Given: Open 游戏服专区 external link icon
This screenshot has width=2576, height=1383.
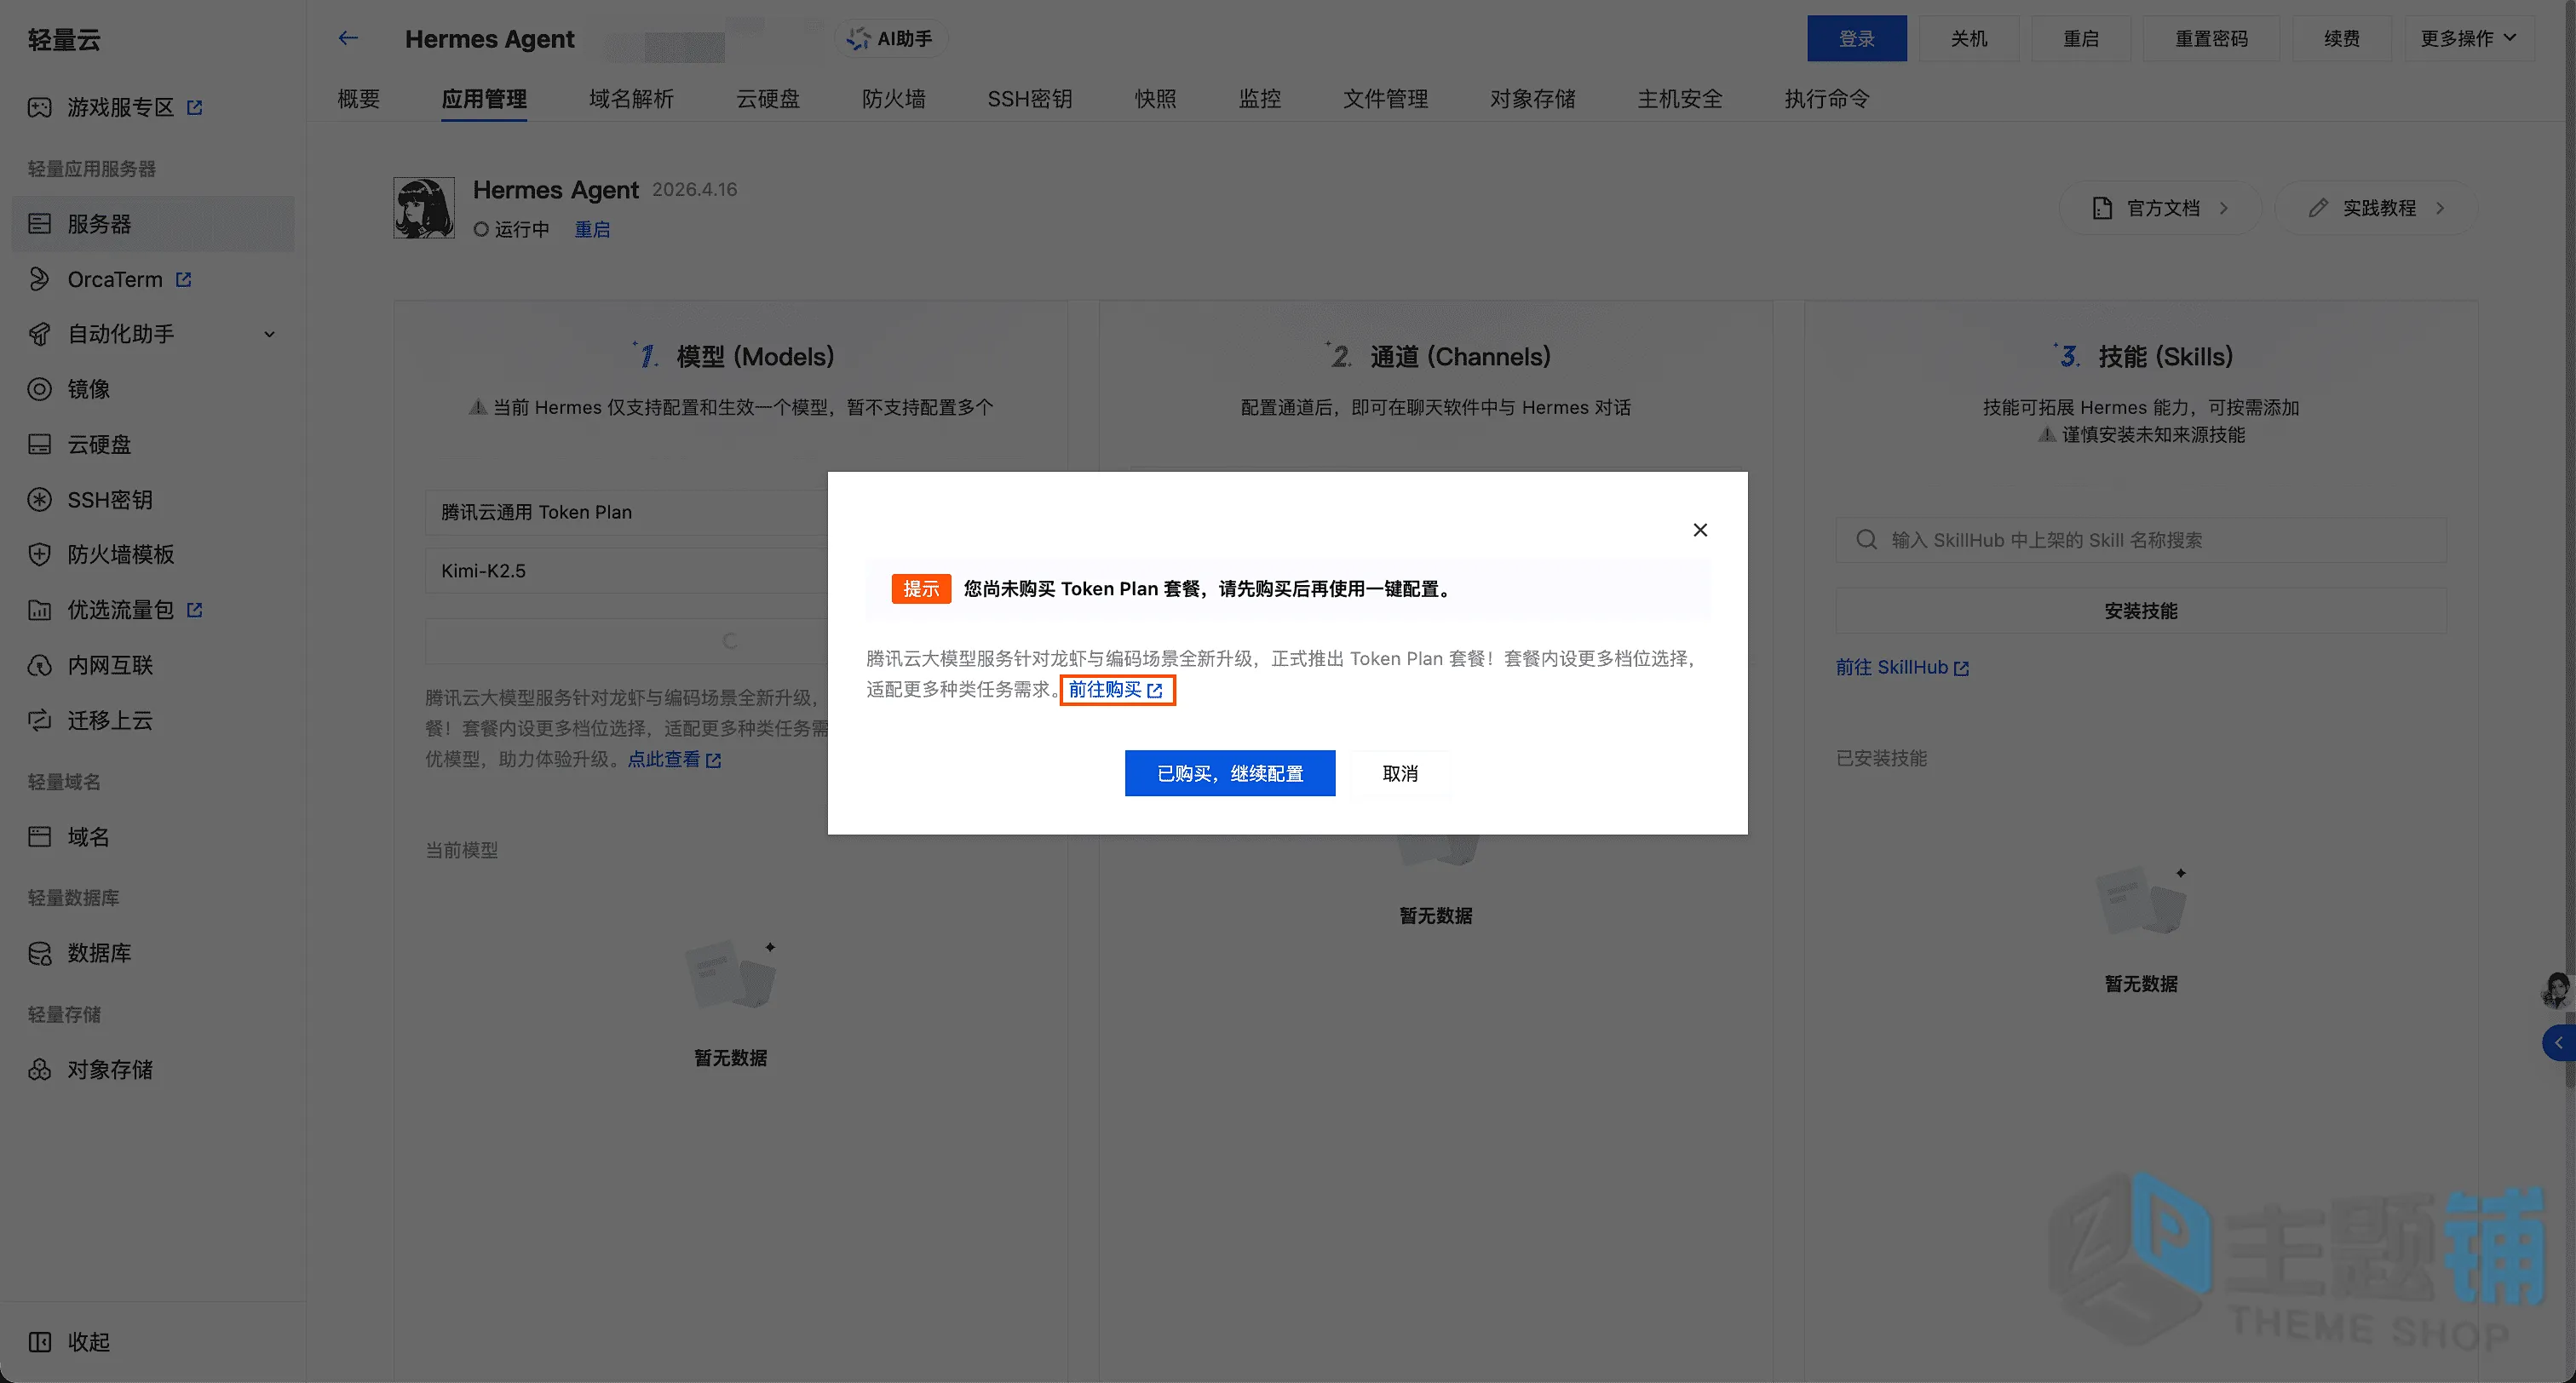Looking at the screenshot, I should pos(195,107).
